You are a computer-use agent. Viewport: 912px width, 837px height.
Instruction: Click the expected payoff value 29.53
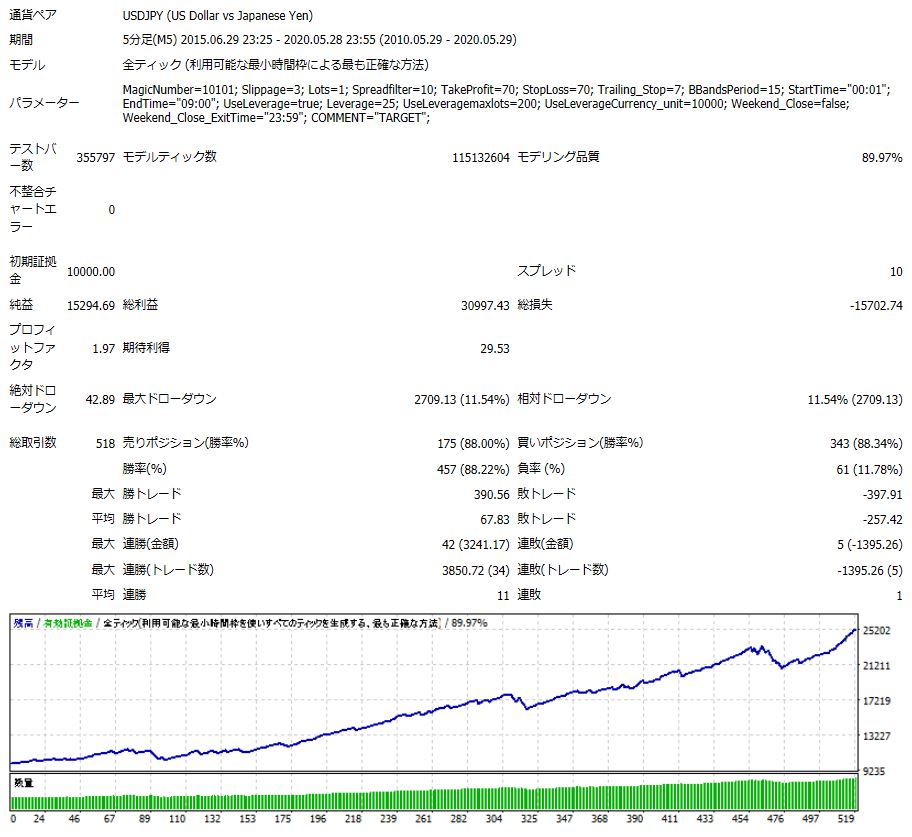click(x=495, y=349)
